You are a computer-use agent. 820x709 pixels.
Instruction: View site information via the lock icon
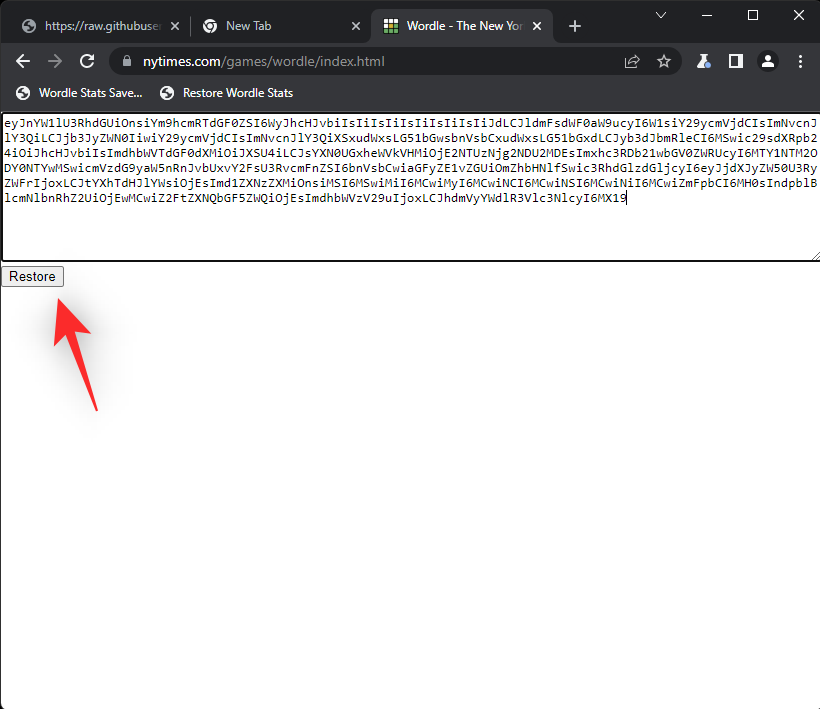pyautogui.click(x=127, y=62)
